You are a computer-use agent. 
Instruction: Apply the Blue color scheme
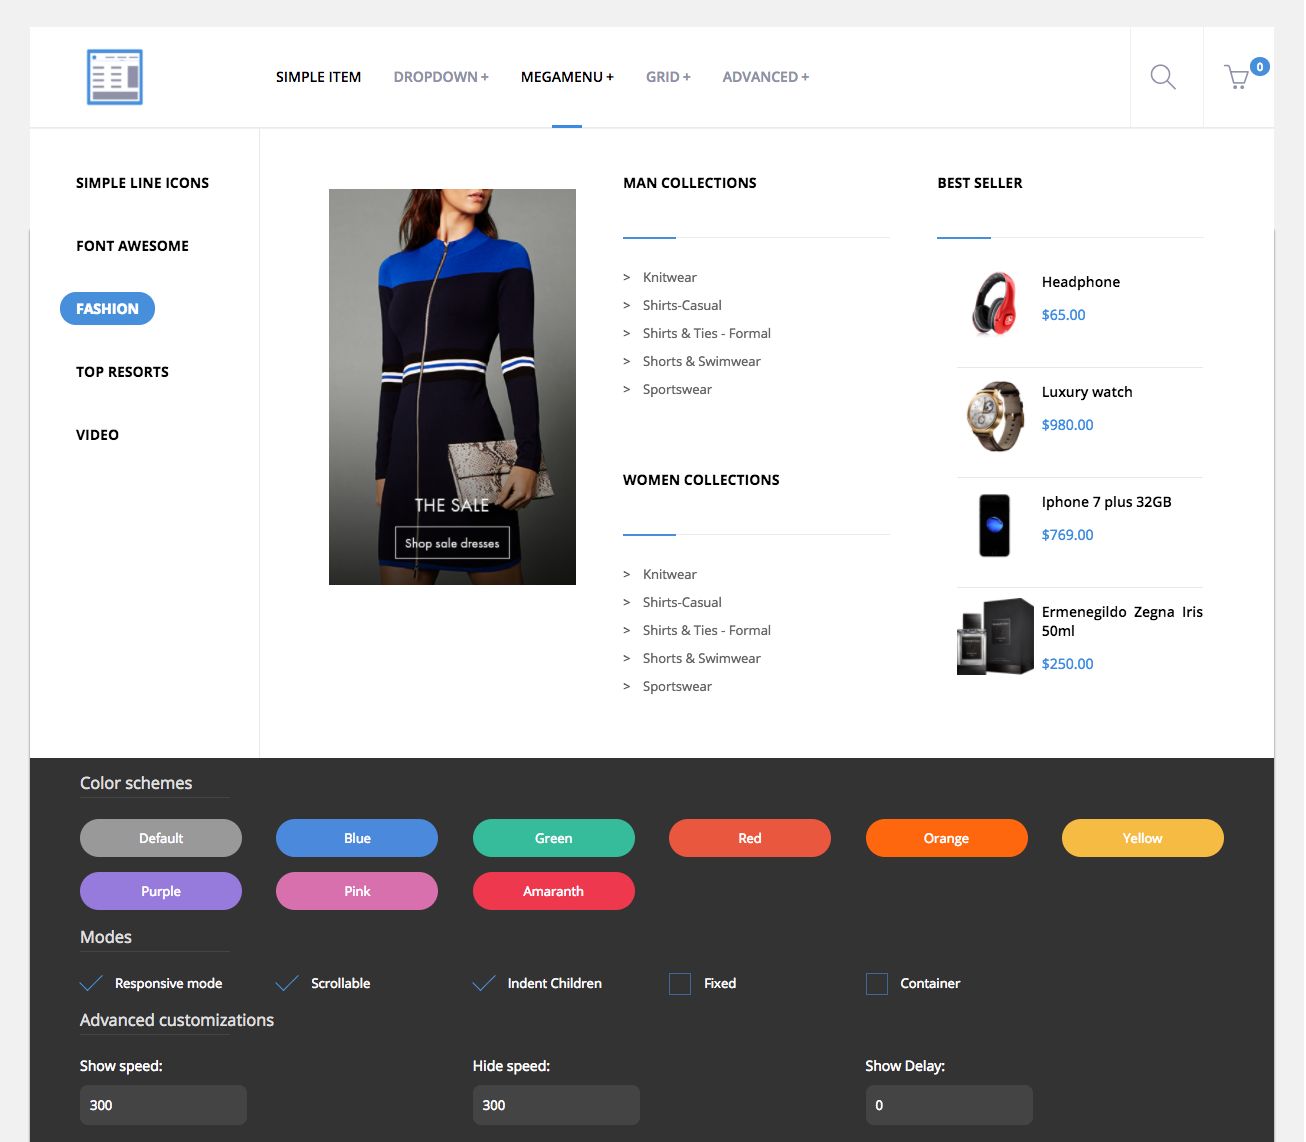coord(357,838)
